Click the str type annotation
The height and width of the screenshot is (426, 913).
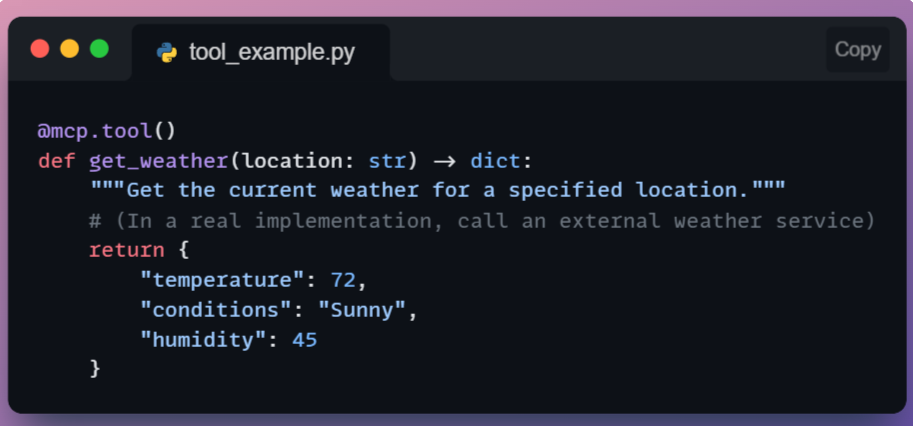point(387,161)
